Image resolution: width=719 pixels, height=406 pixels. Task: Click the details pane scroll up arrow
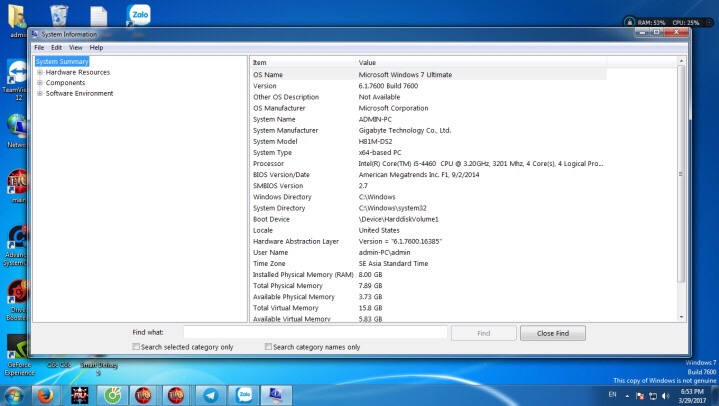681,61
